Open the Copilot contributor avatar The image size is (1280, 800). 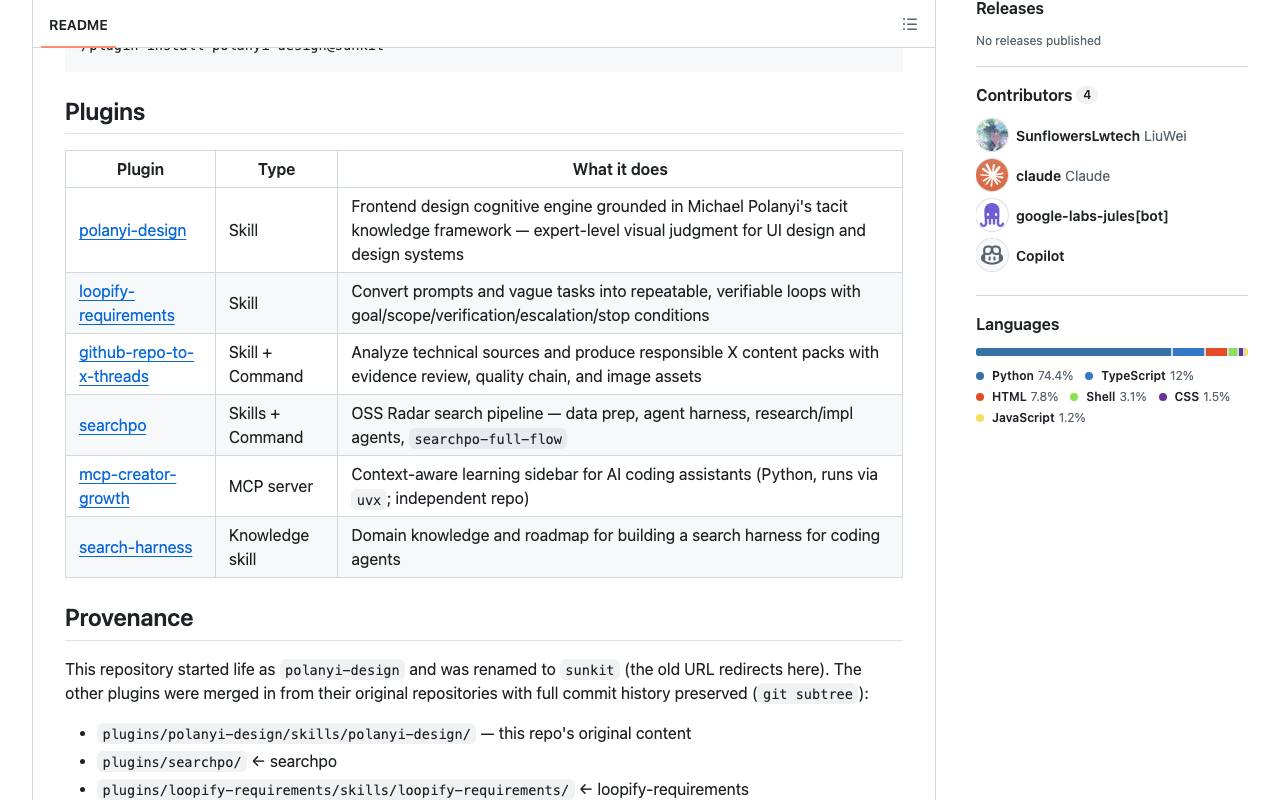click(x=992, y=255)
